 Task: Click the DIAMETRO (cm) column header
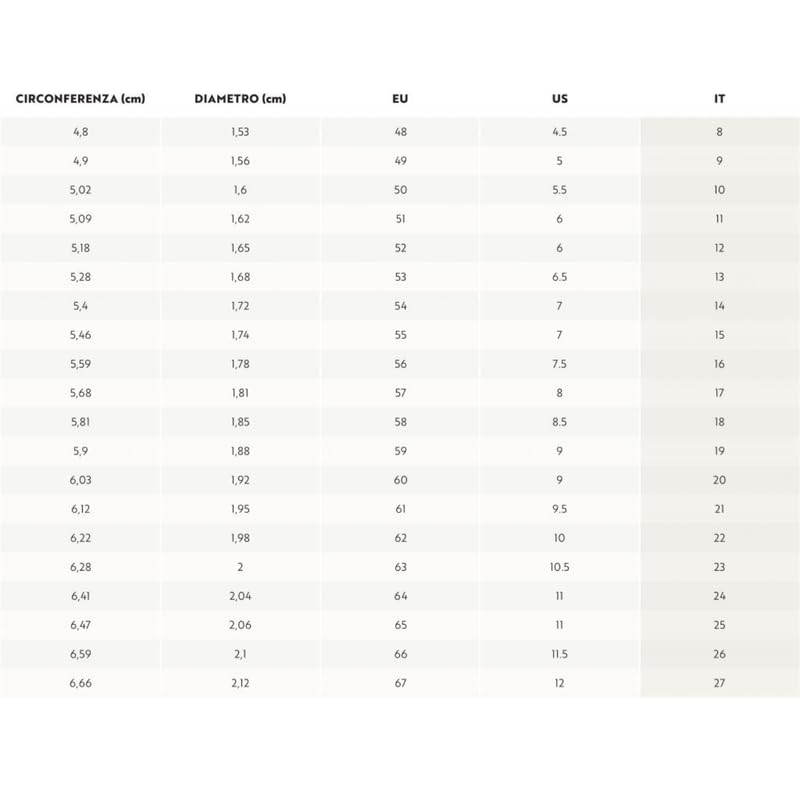[240, 99]
